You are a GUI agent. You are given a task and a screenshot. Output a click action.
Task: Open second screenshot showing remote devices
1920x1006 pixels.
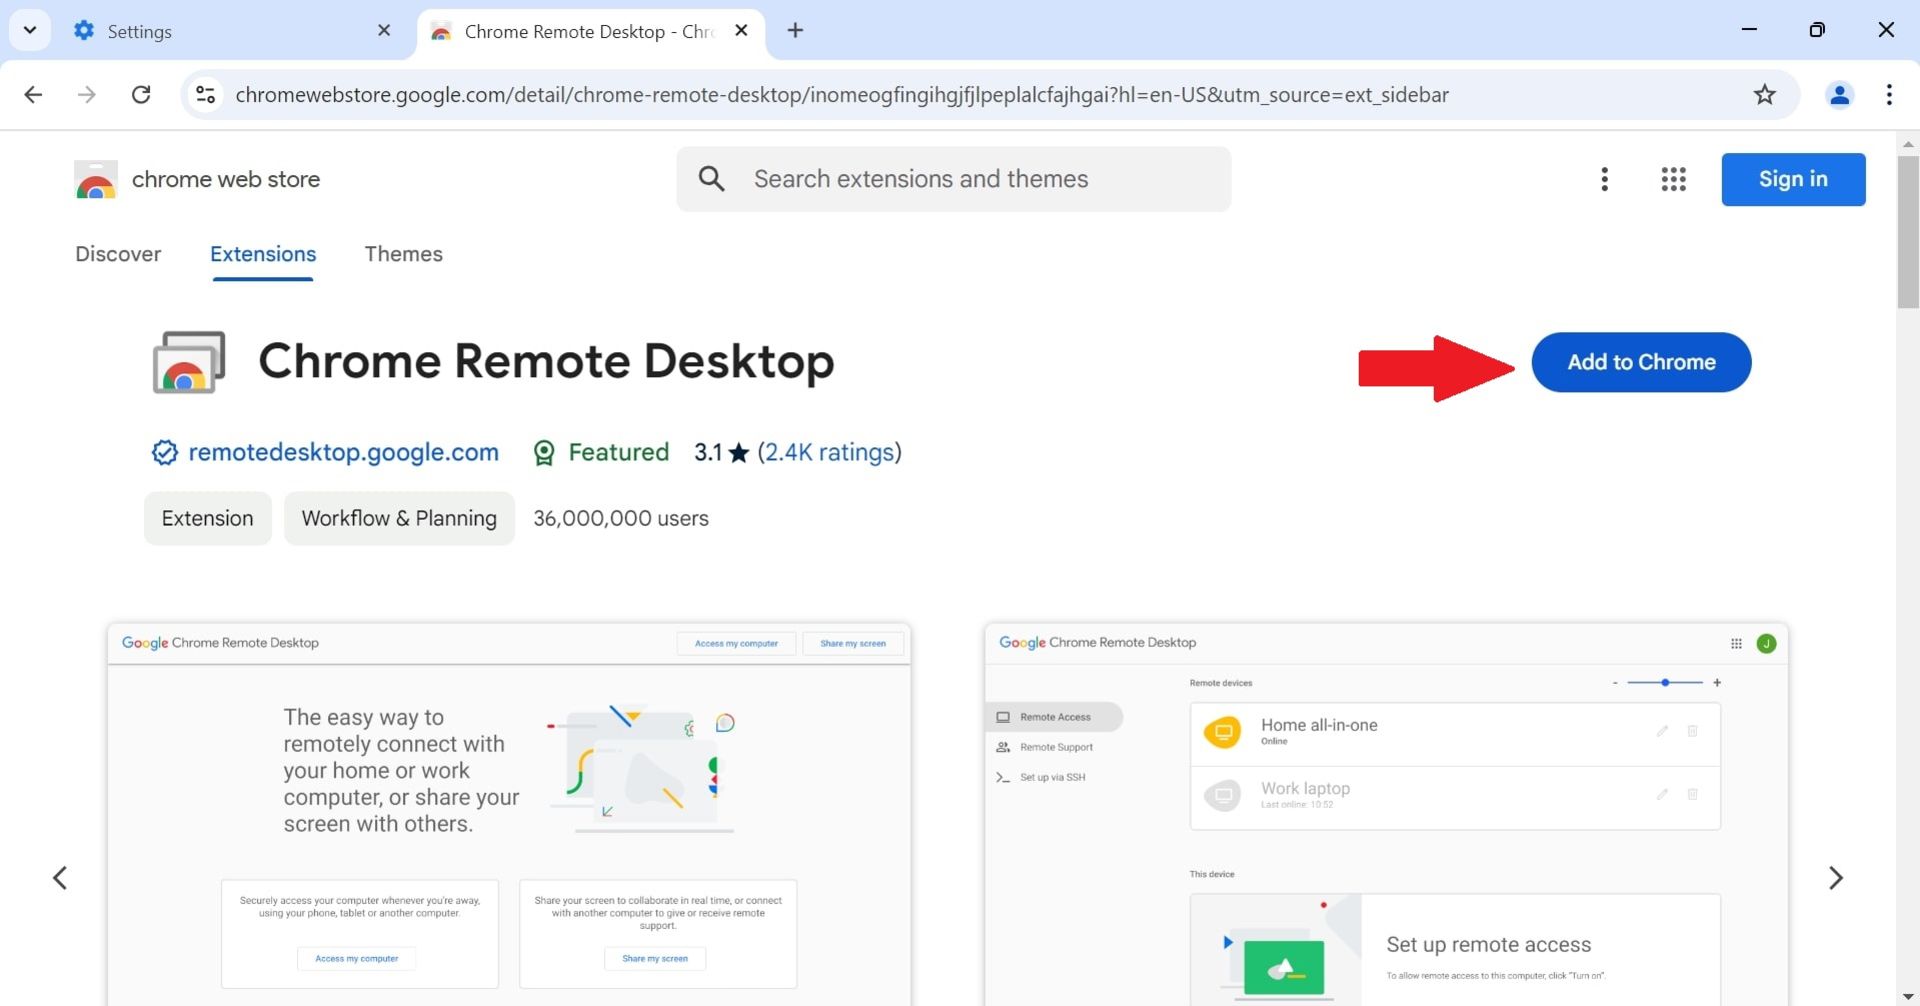[1386, 814]
